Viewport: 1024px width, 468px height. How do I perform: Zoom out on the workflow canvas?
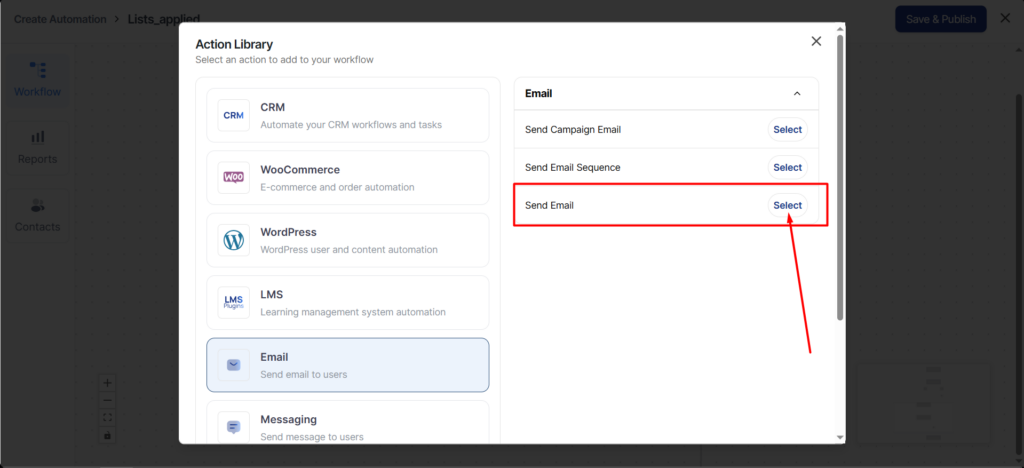(108, 400)
